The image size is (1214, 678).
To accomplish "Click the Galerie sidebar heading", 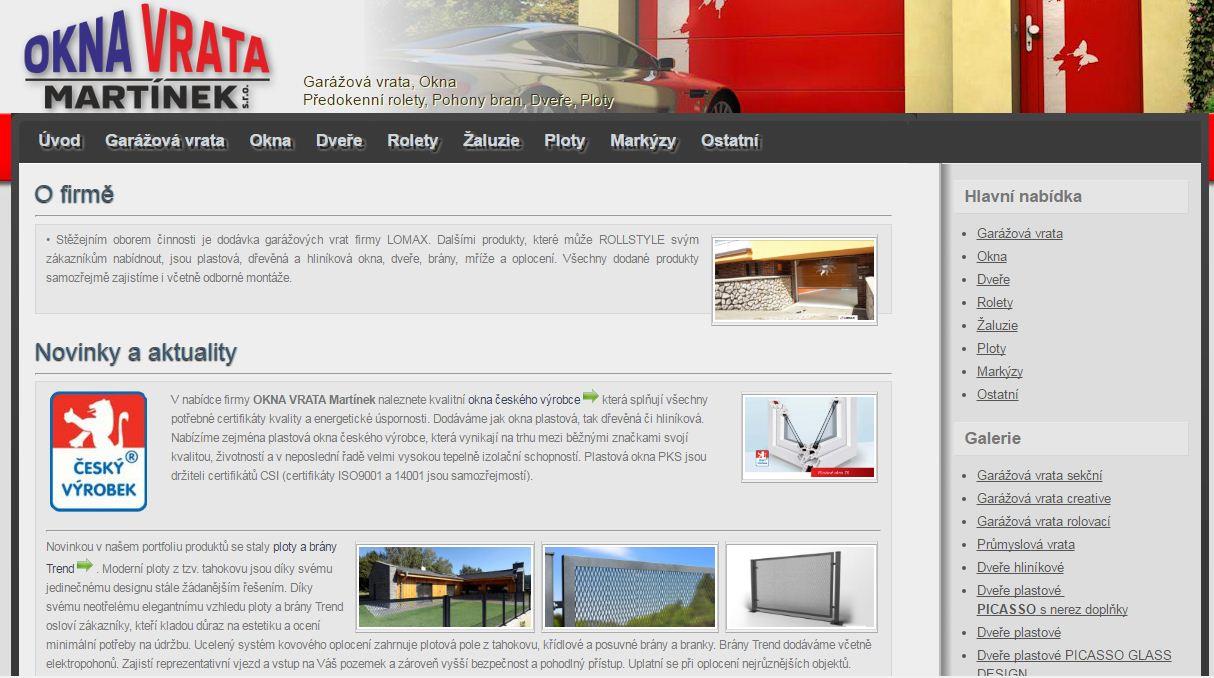I will coord(993,439).
